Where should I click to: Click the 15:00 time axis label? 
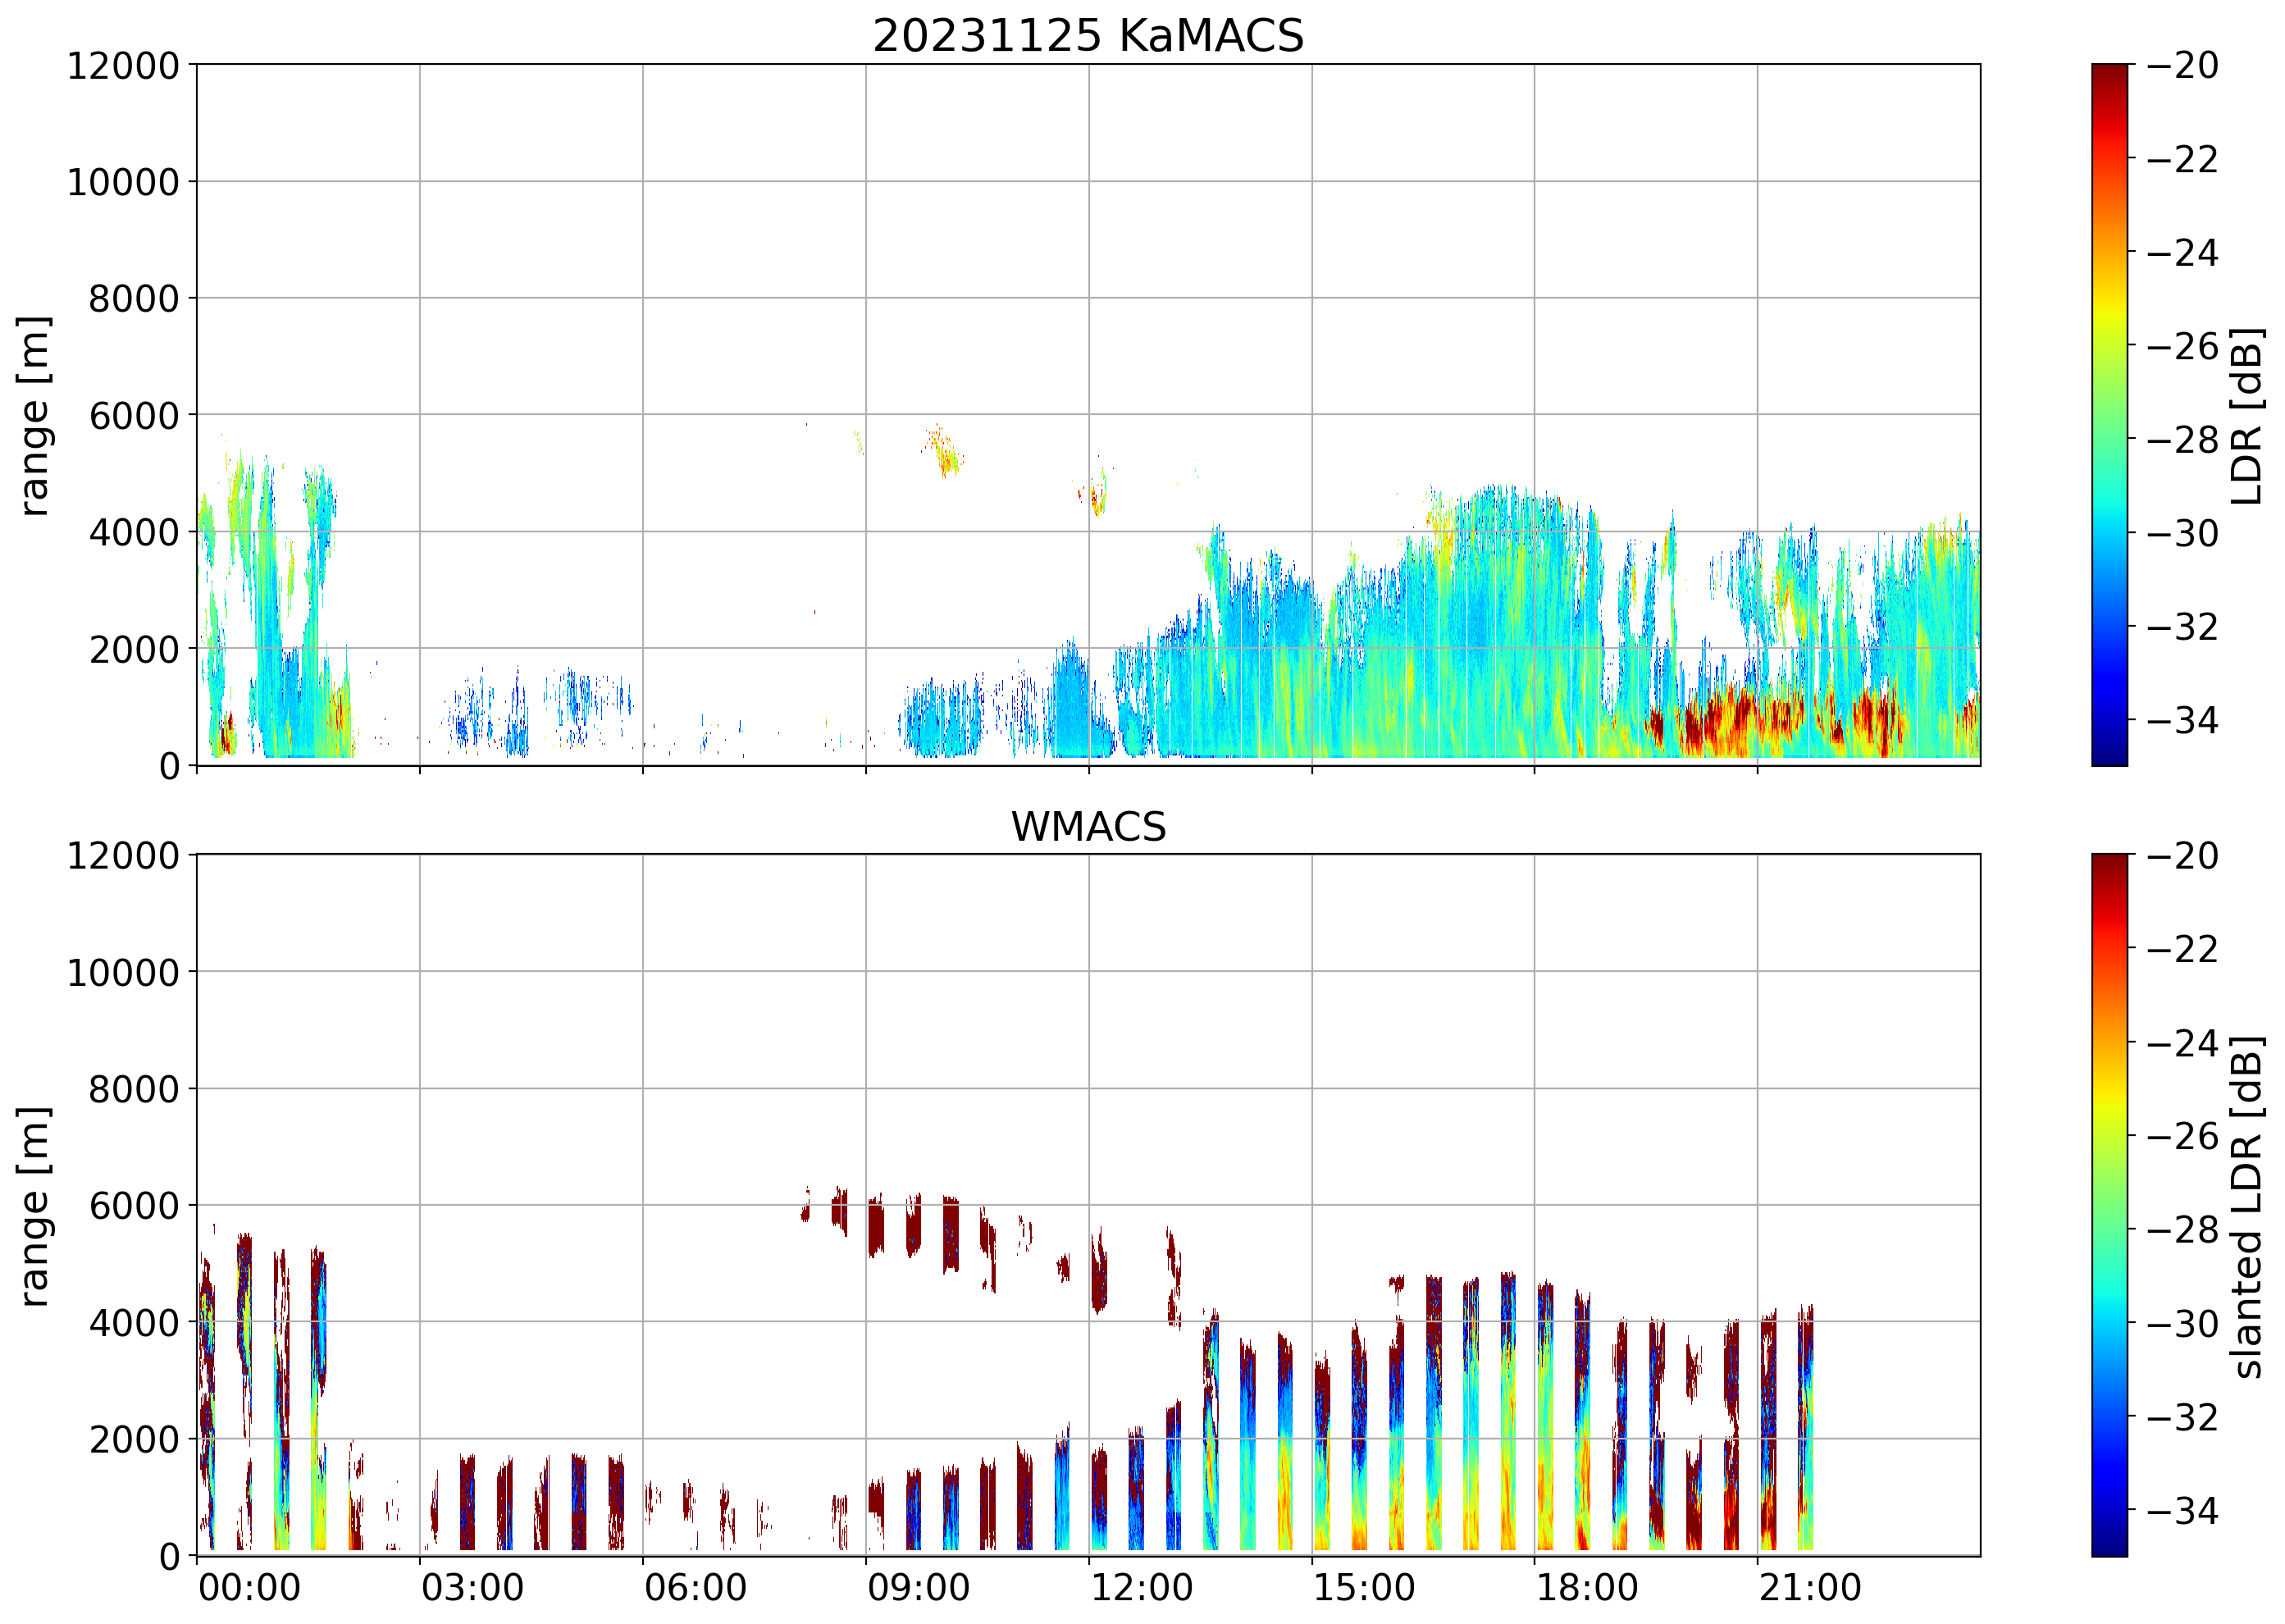[1364, 1588]
